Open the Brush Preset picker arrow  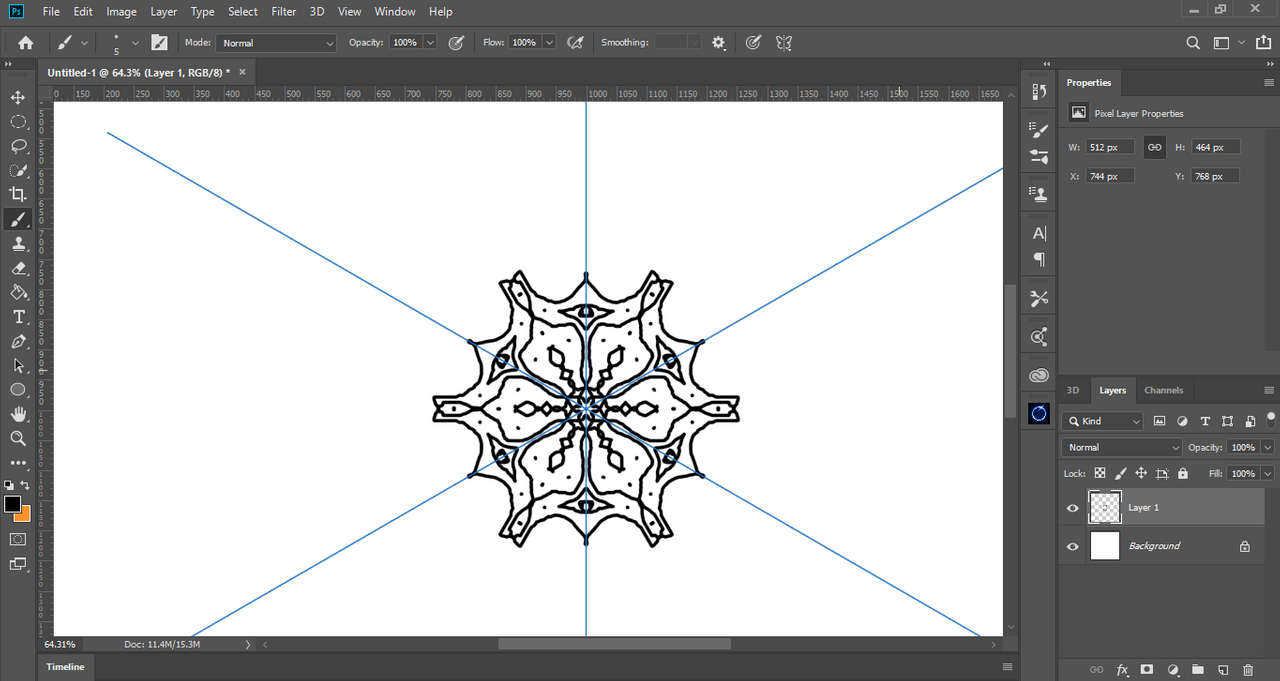coord(136,43)
